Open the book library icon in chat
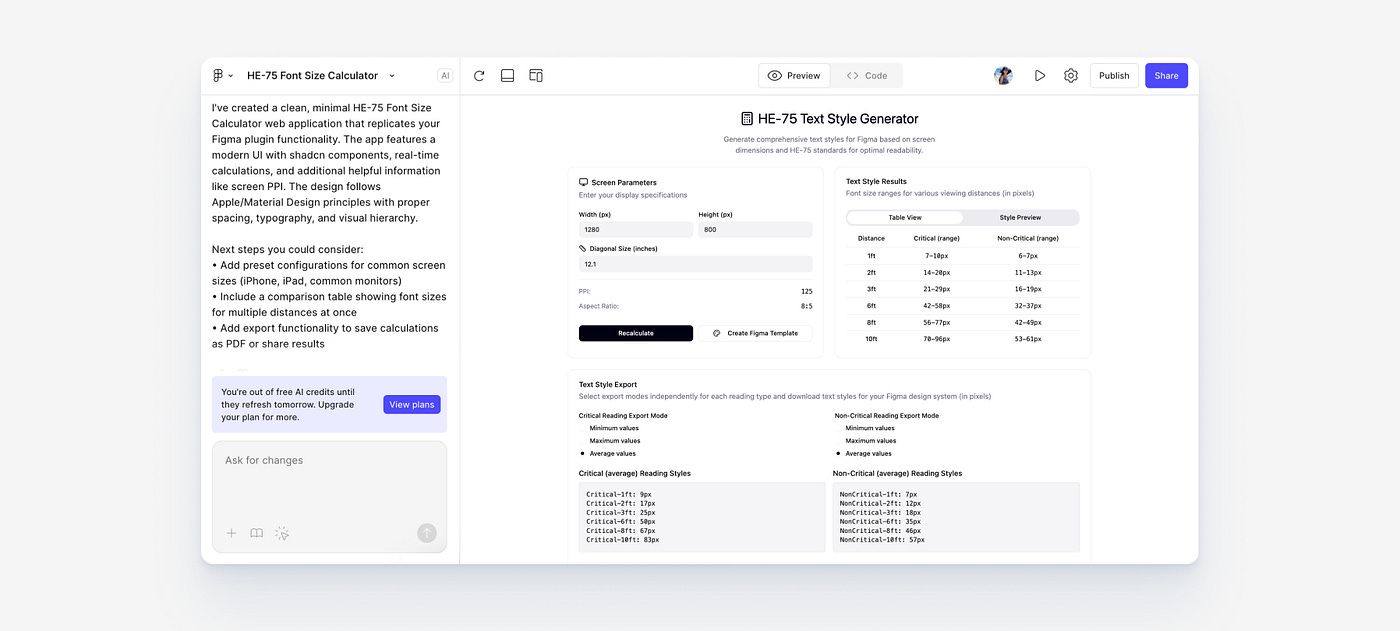1400x631 pixels. click(x=257, y=534)
